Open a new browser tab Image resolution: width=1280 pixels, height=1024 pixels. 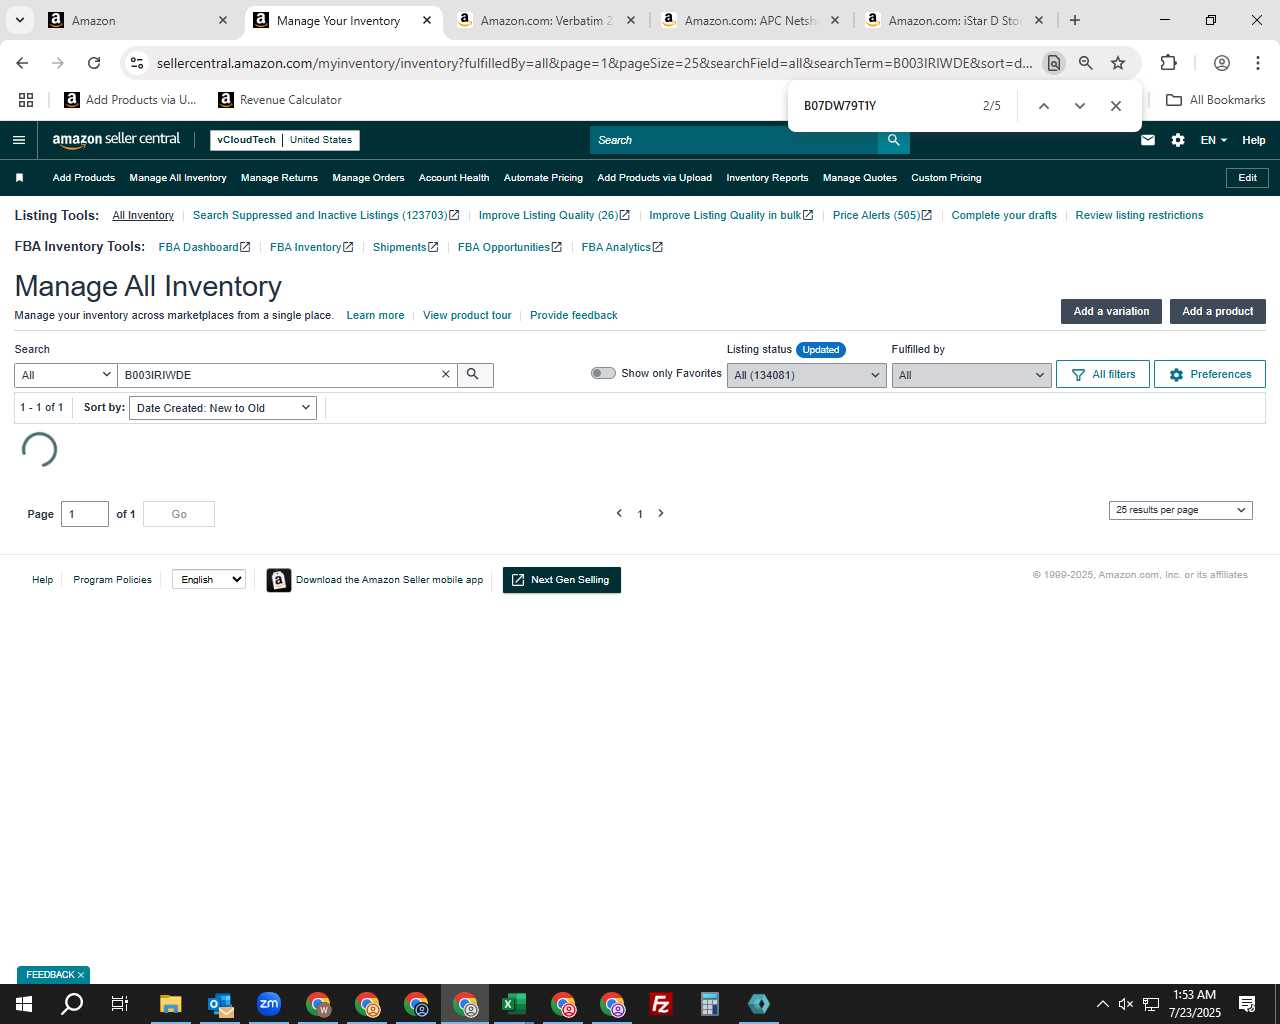coord(1075,20)
